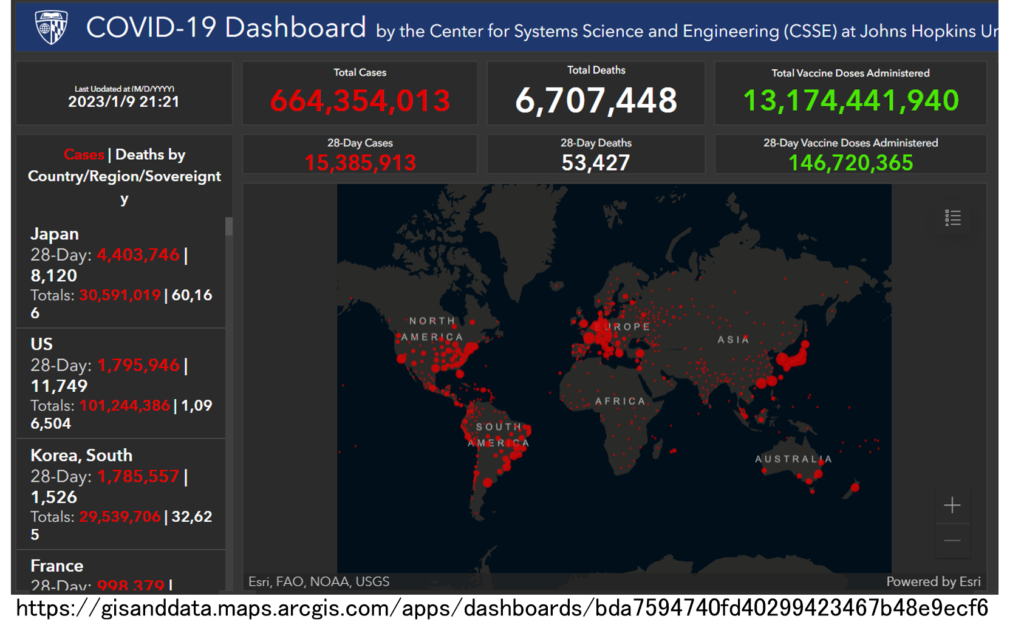Viewport: 1024px width, 636px height.
Task: Switch the country list to Cases
Action: 83,155
